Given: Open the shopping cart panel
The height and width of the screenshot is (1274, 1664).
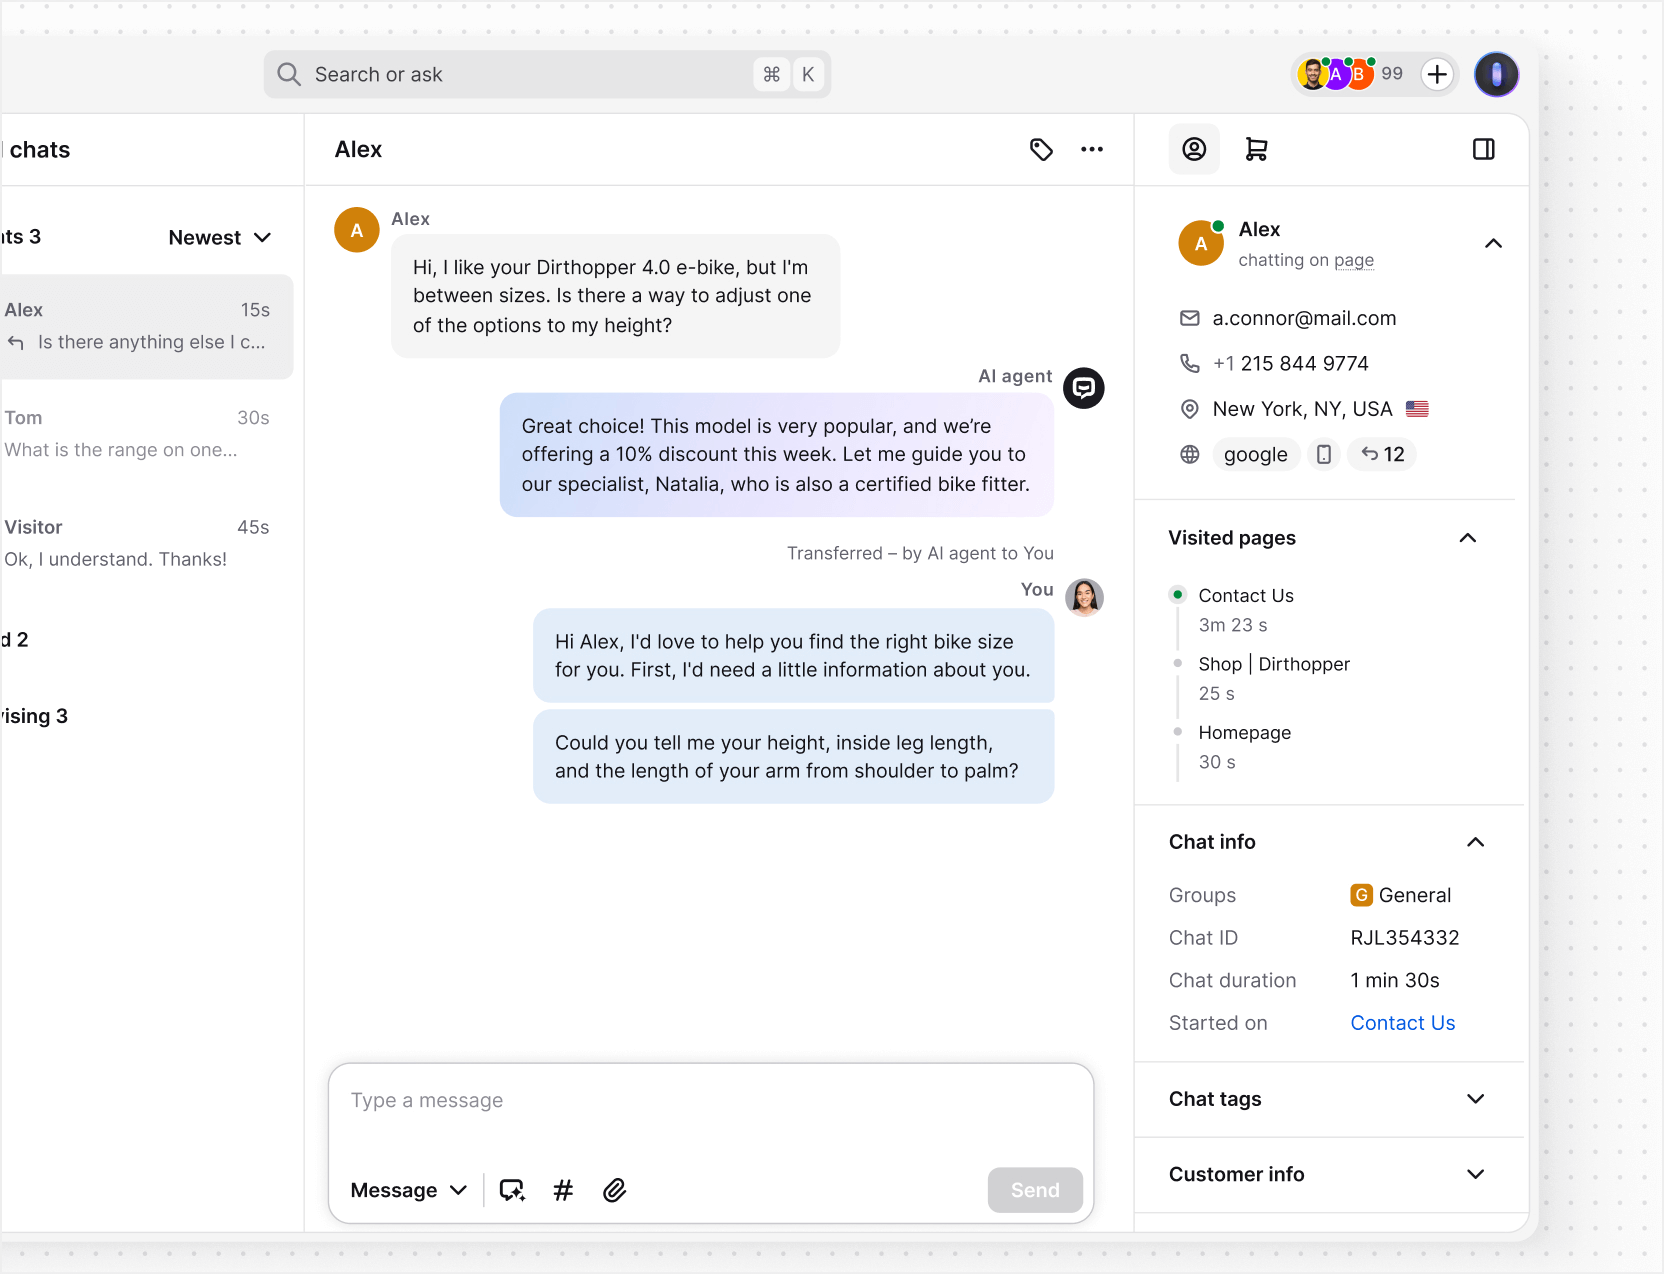Looking at the screenshot, I should (1257, 148).
